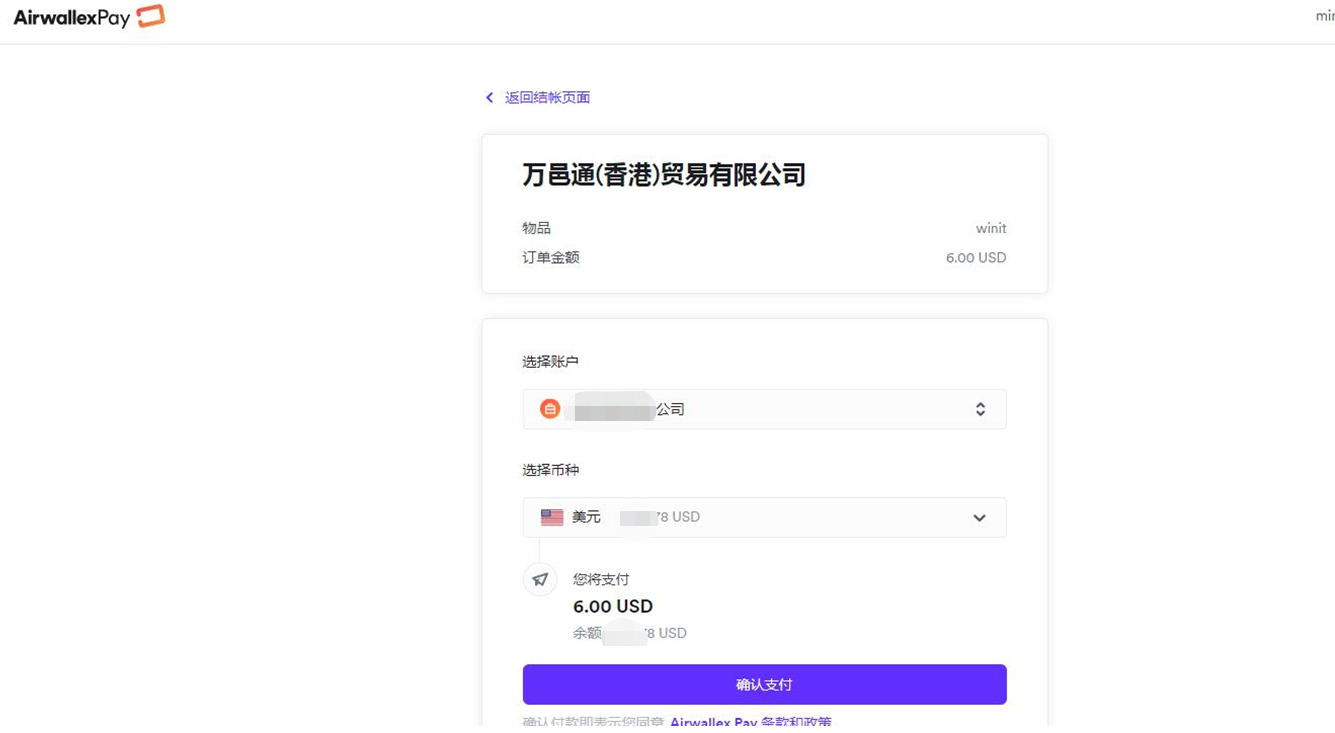The image size is (1335, 733).
Task: Click the chevron on the currency selector
Action: pos(979,518)
